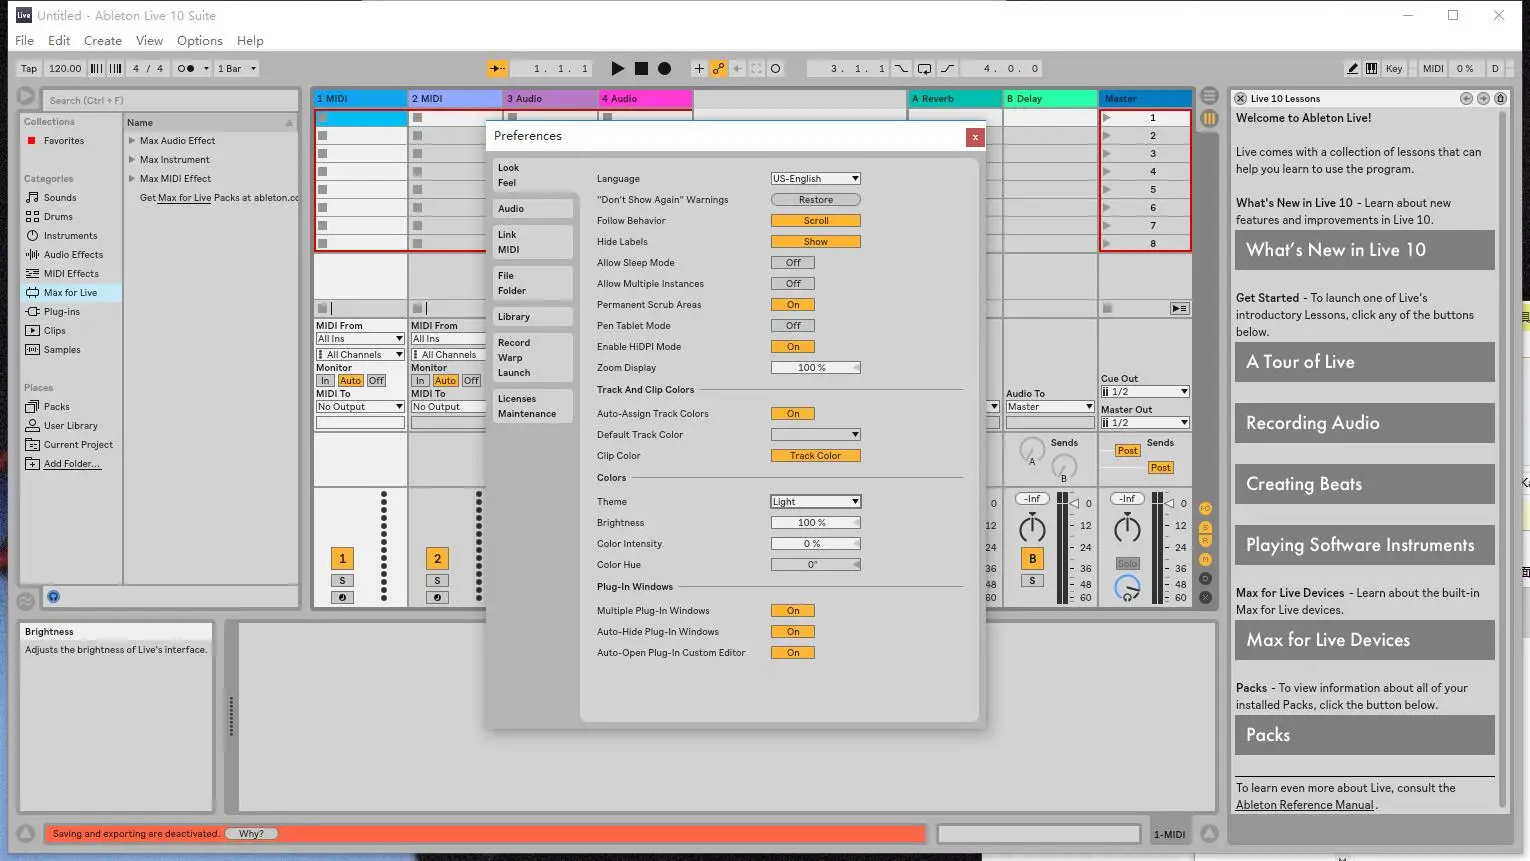Turn on Allow Multiple Instances
1530x861 pixels.
793,283
